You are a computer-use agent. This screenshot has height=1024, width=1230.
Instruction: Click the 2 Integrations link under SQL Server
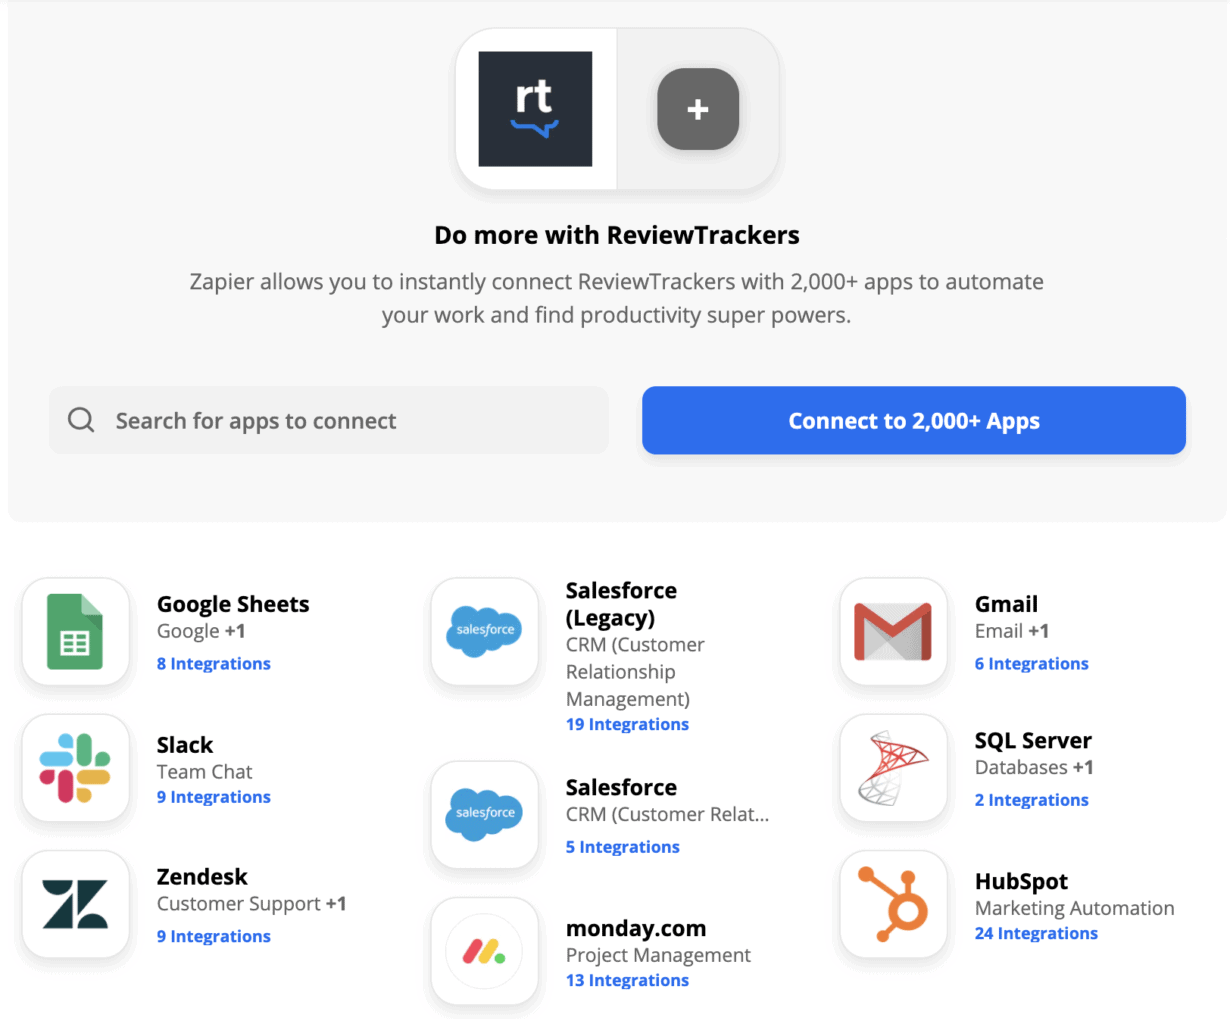click(x=1031, y=799)
